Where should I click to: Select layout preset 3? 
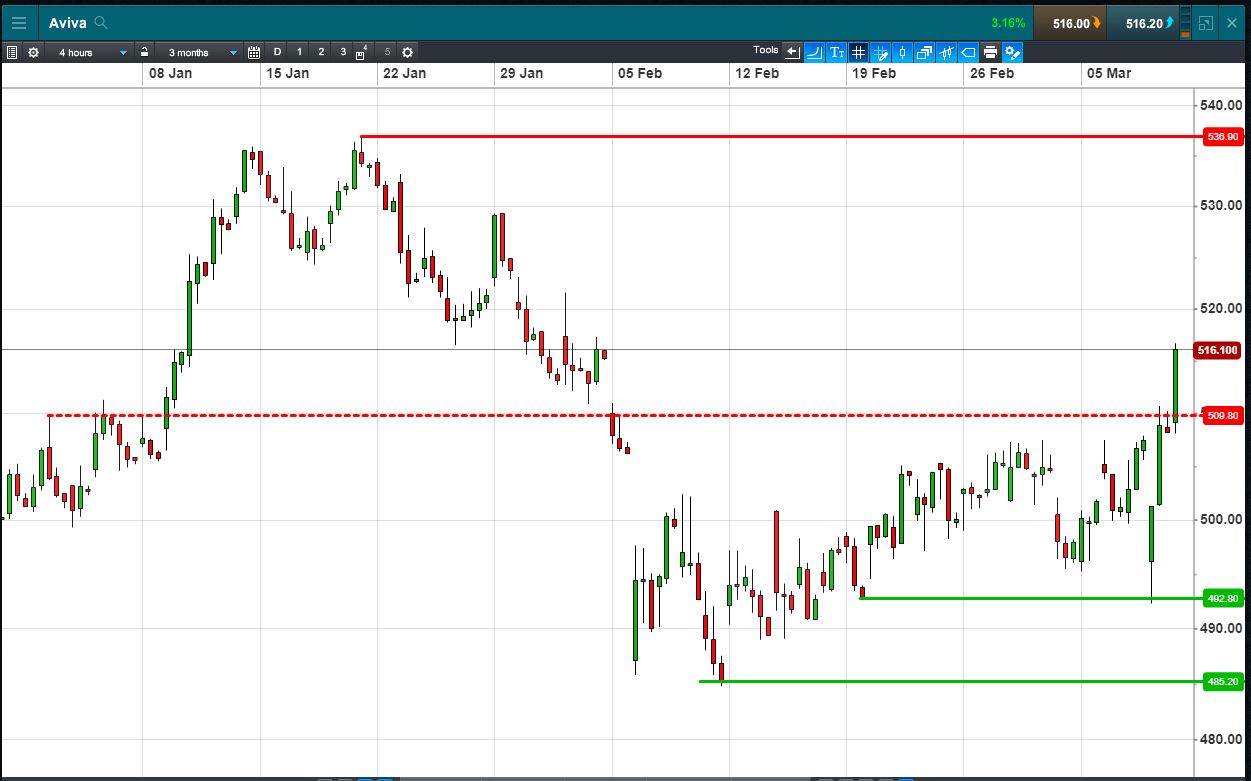(343, 52)
